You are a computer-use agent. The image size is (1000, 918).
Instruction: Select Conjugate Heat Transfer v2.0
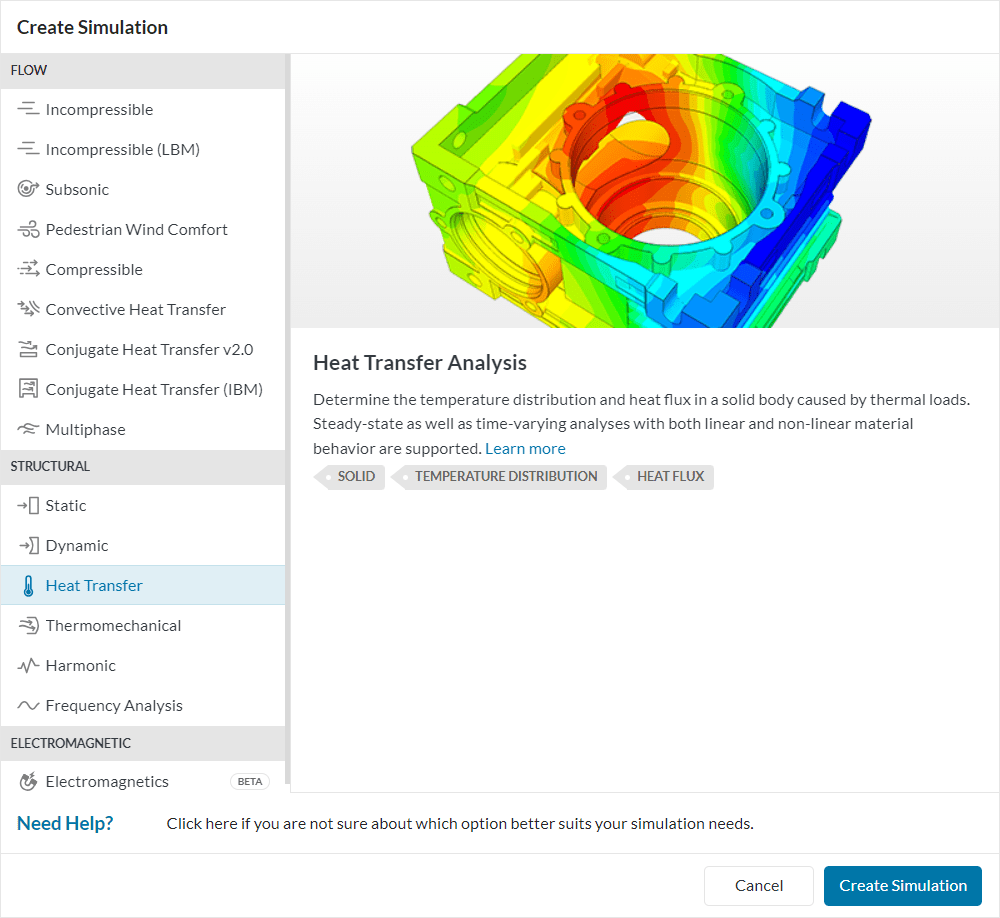pyautogui.click(x=149, y=349)
